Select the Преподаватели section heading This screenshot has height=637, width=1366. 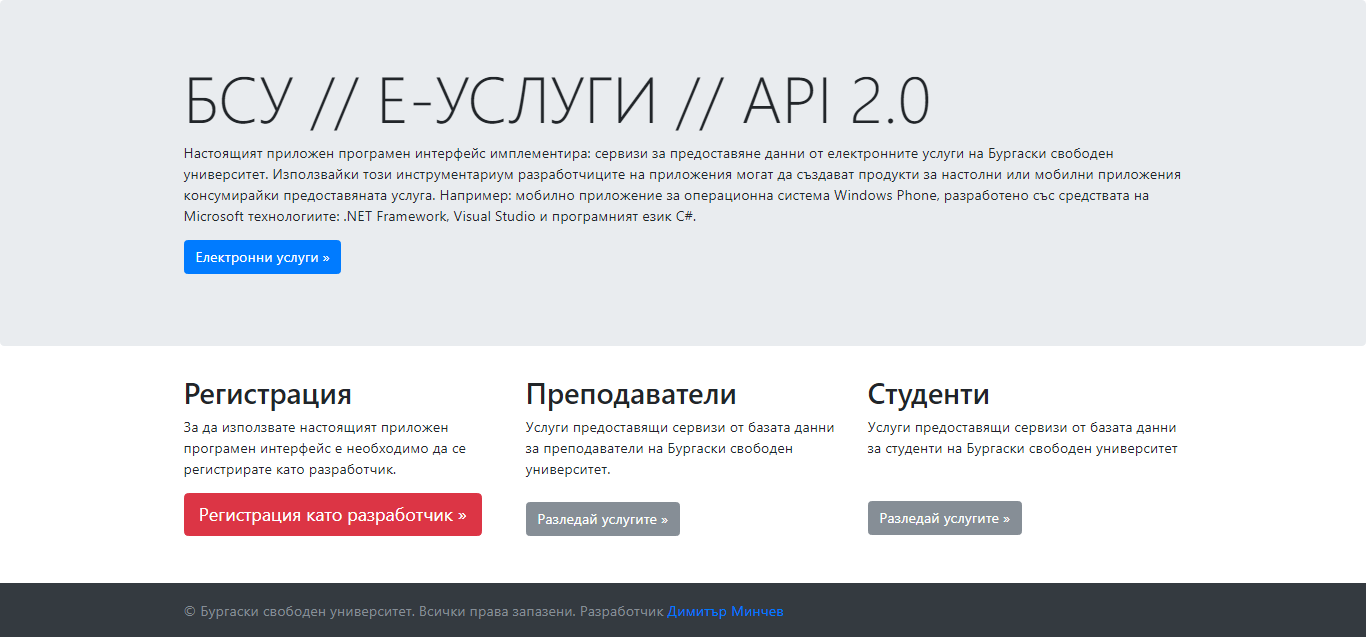631,393
